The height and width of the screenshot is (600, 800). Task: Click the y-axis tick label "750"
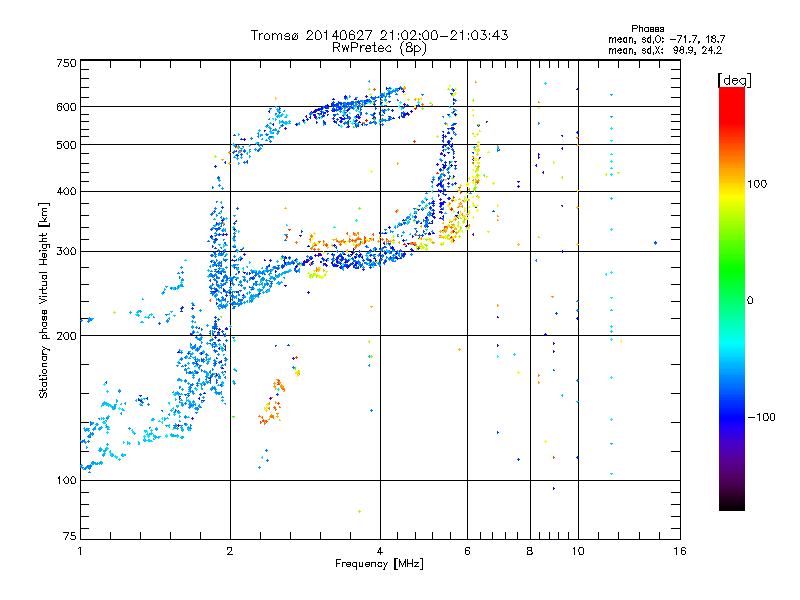coord(66,63)
